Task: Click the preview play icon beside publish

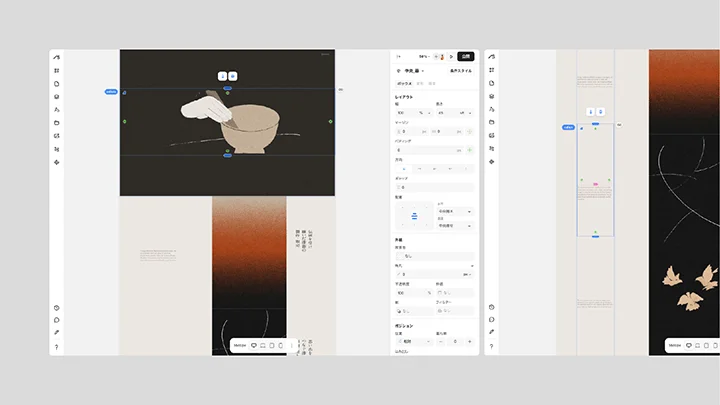Action: tap(451, 56)
